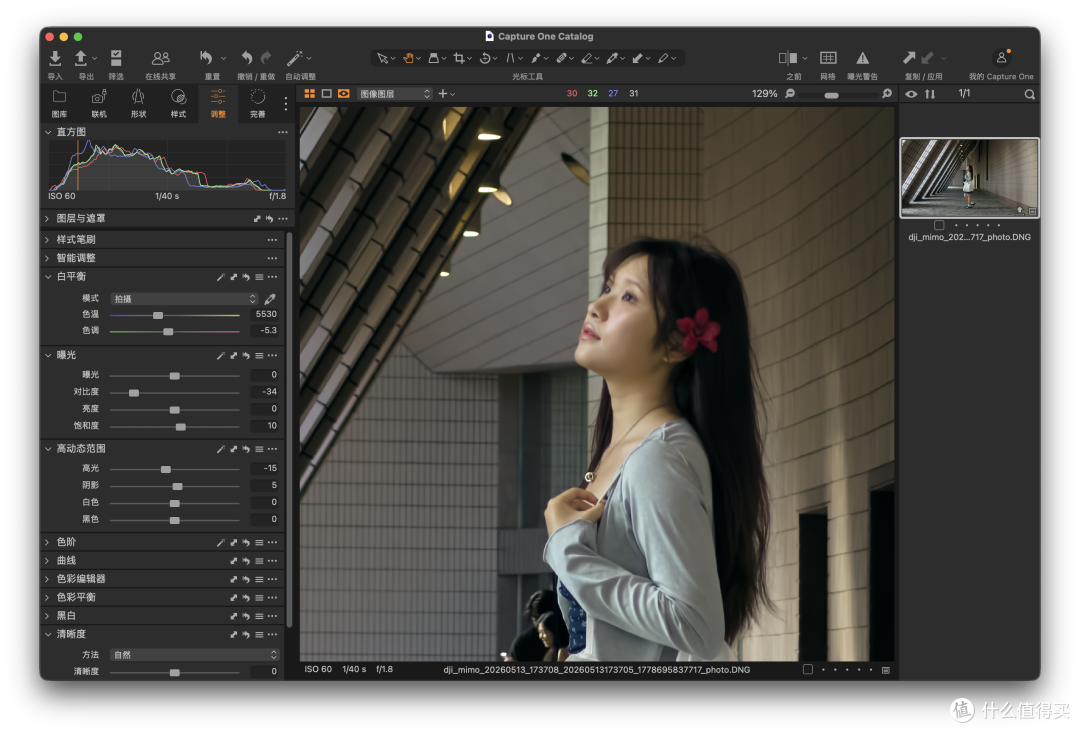The image size is (1080, 733).
Task: Click the Contrast (对比度) slider handle
Action: tap(134, 393)
